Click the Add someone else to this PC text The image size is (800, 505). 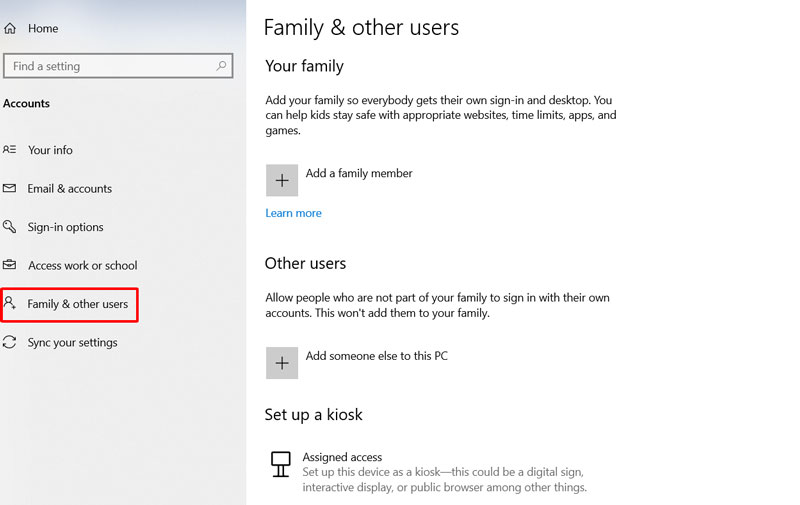tap(376, 356)
